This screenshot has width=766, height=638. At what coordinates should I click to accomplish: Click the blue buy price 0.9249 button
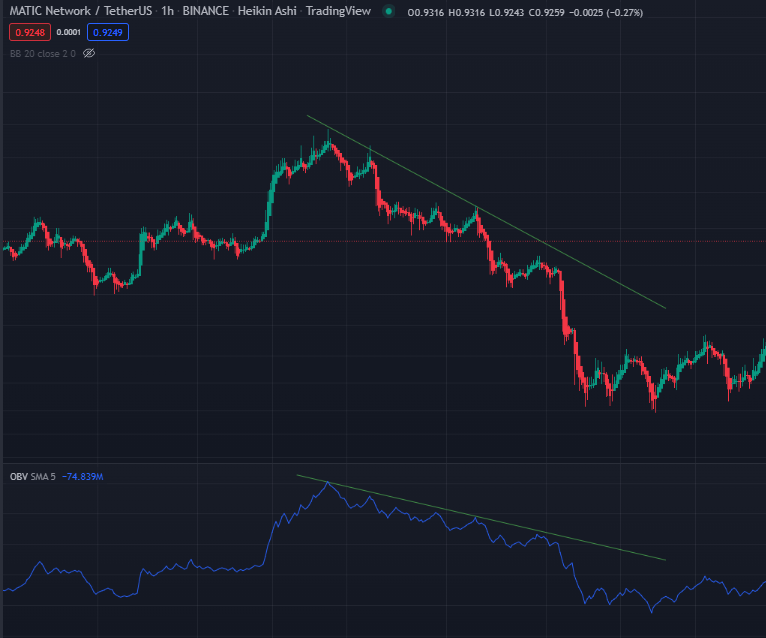pos(107,32)
